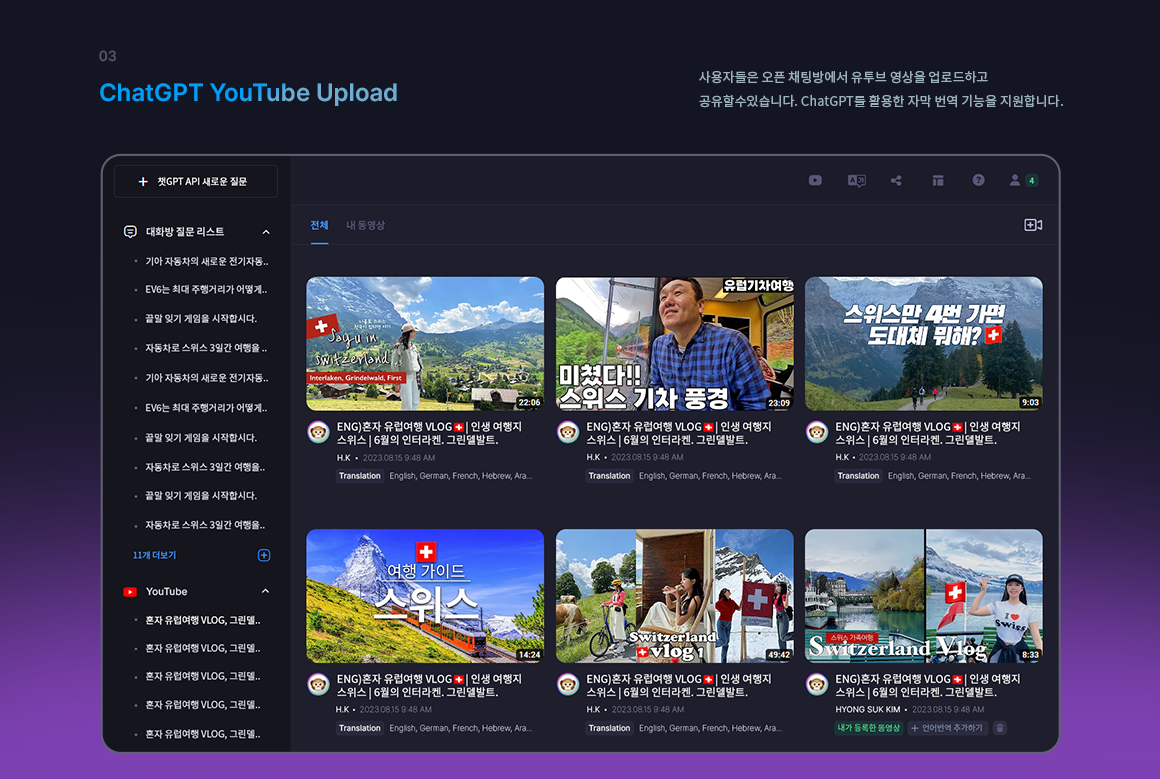Click the video title under the 22:06 thumbnail

(429, 433)
